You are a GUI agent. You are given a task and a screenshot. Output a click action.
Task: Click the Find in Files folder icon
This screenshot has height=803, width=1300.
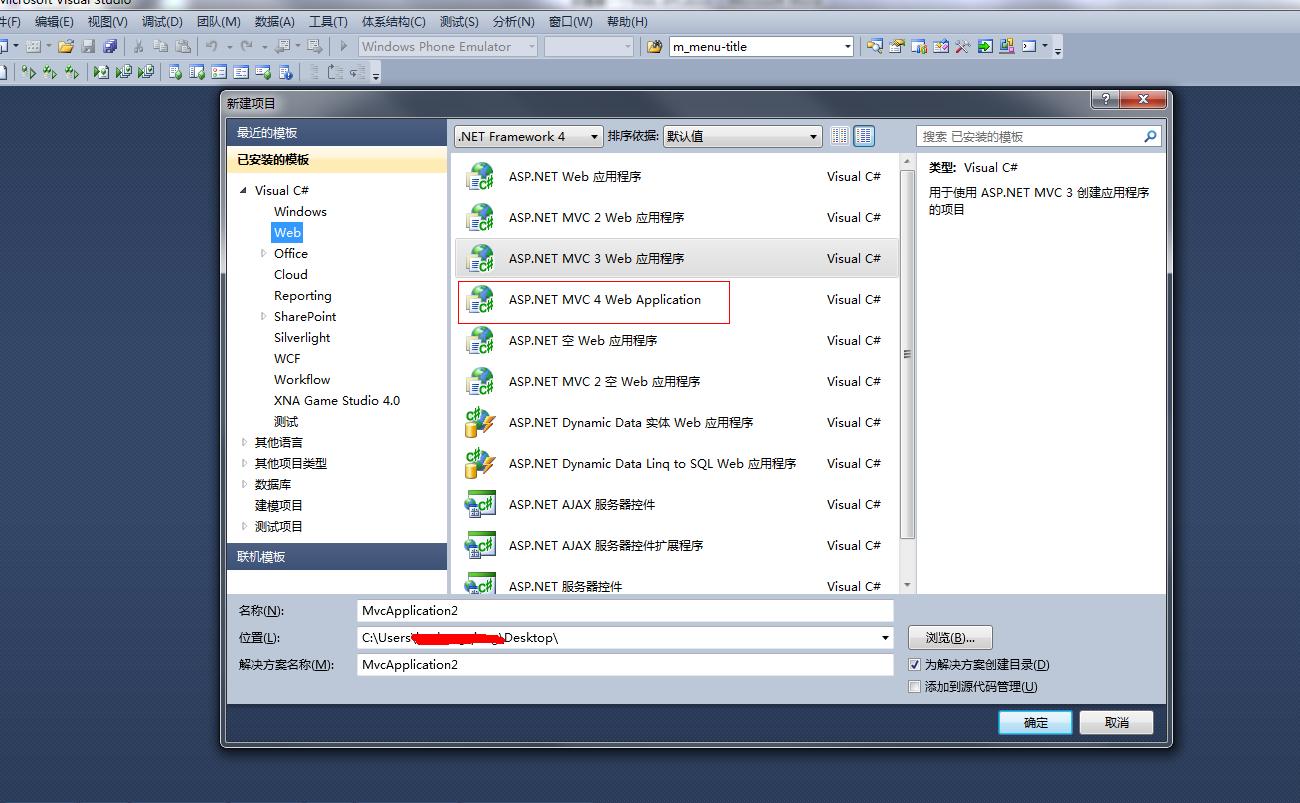click(654, 46)
